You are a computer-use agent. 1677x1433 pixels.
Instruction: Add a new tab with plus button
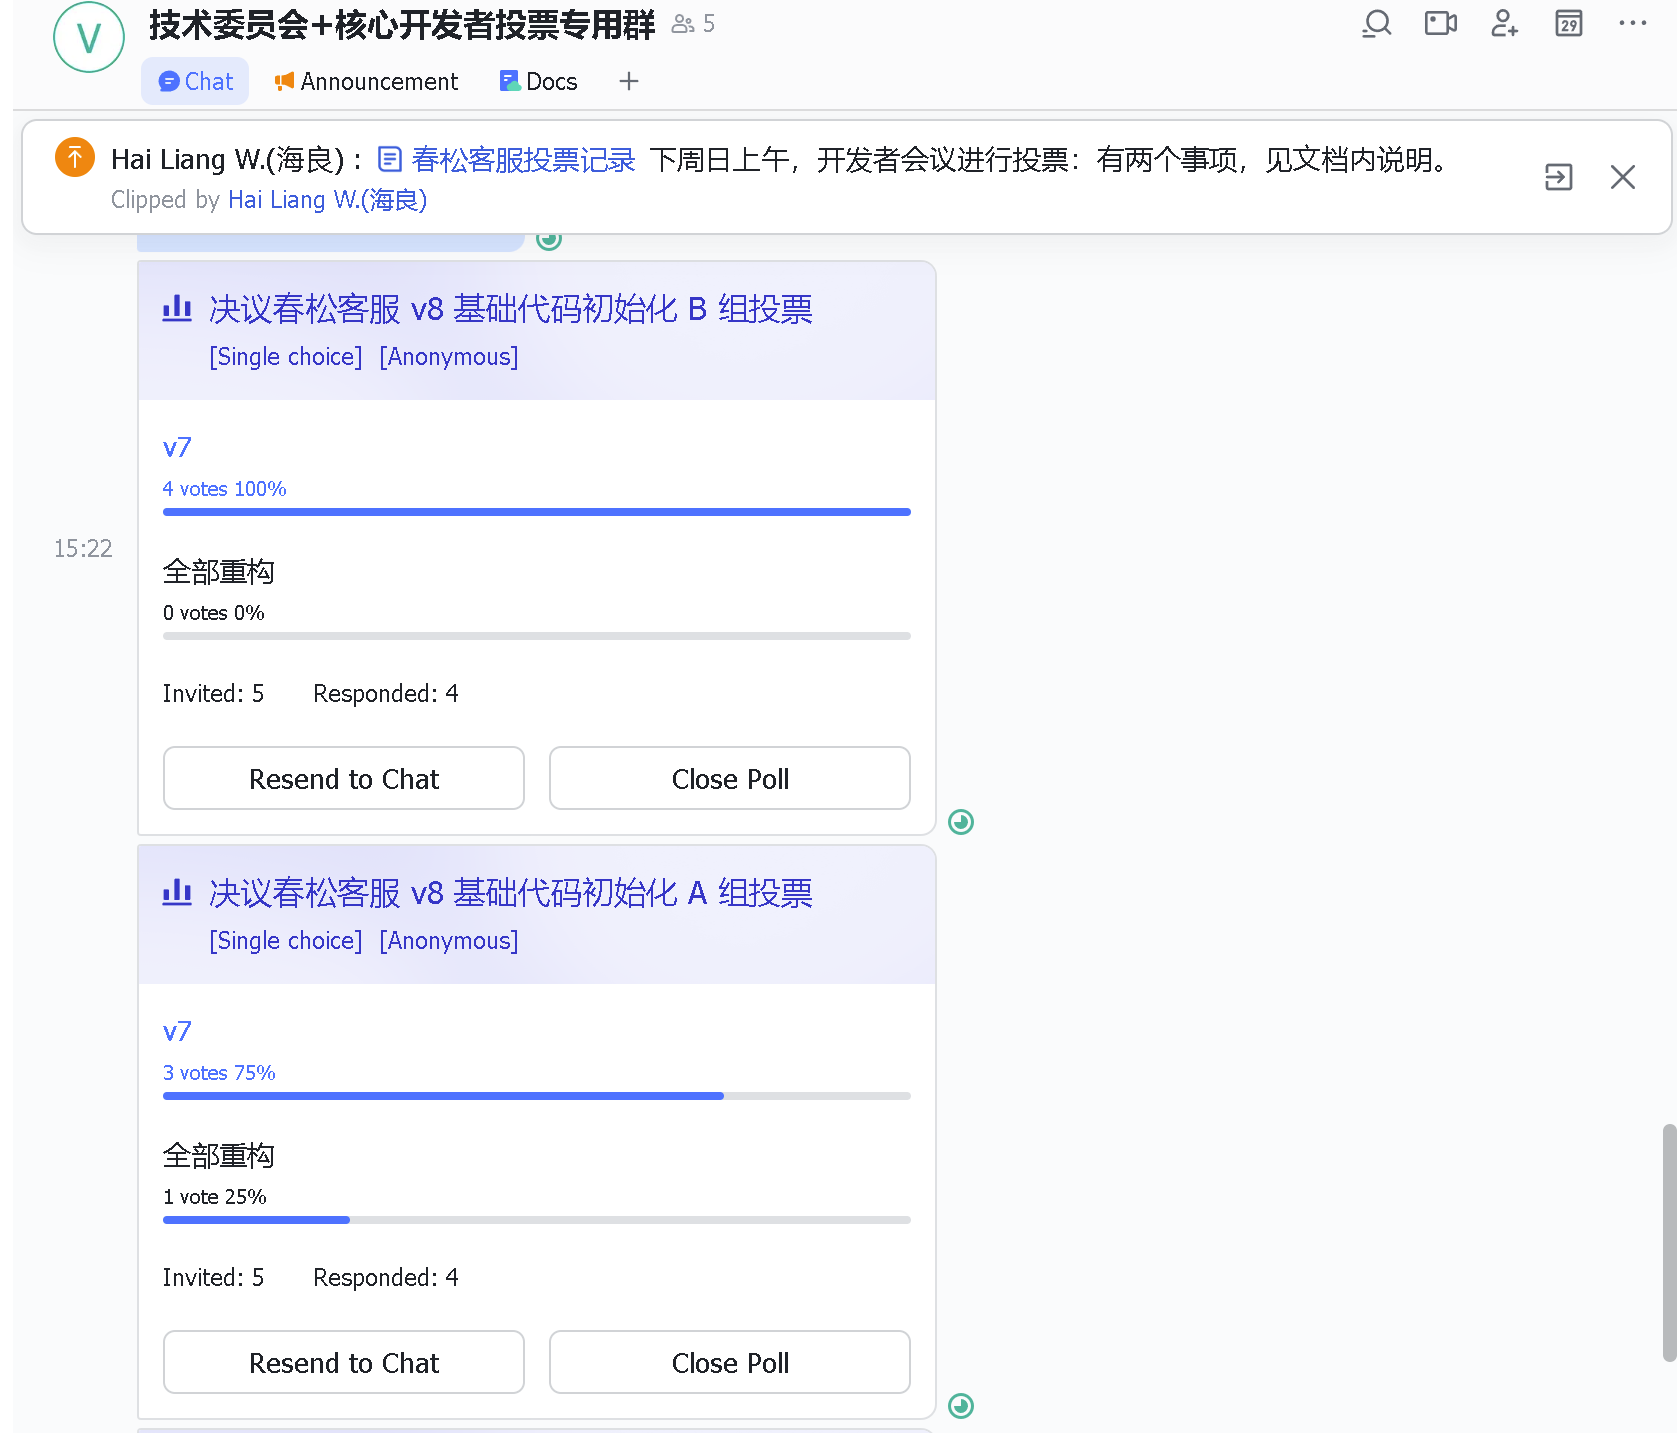point(628,81)
